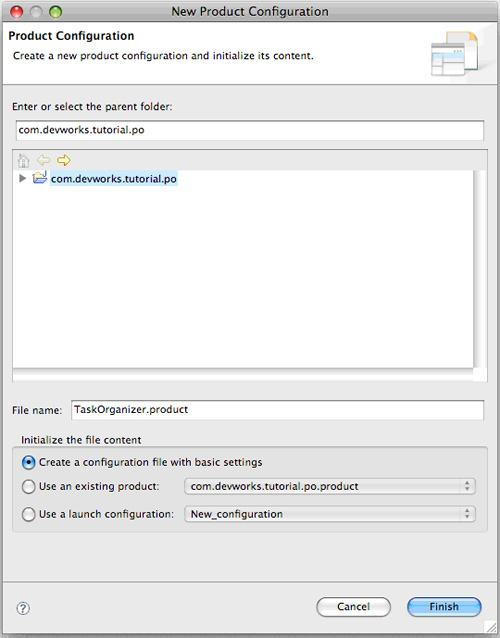Open the existing product dropdown
Viewport: 500px width, 638px height.
(x=330, y=486)
